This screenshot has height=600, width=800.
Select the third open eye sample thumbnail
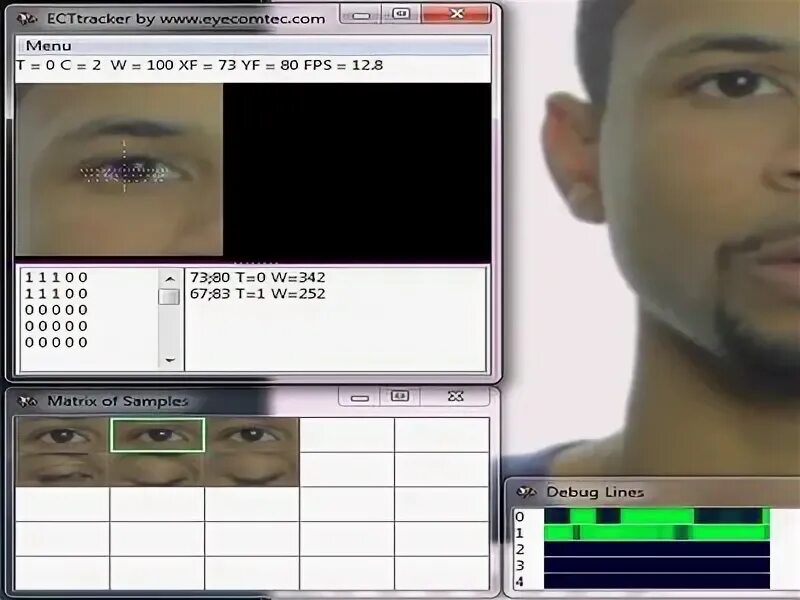click(252, 435)
